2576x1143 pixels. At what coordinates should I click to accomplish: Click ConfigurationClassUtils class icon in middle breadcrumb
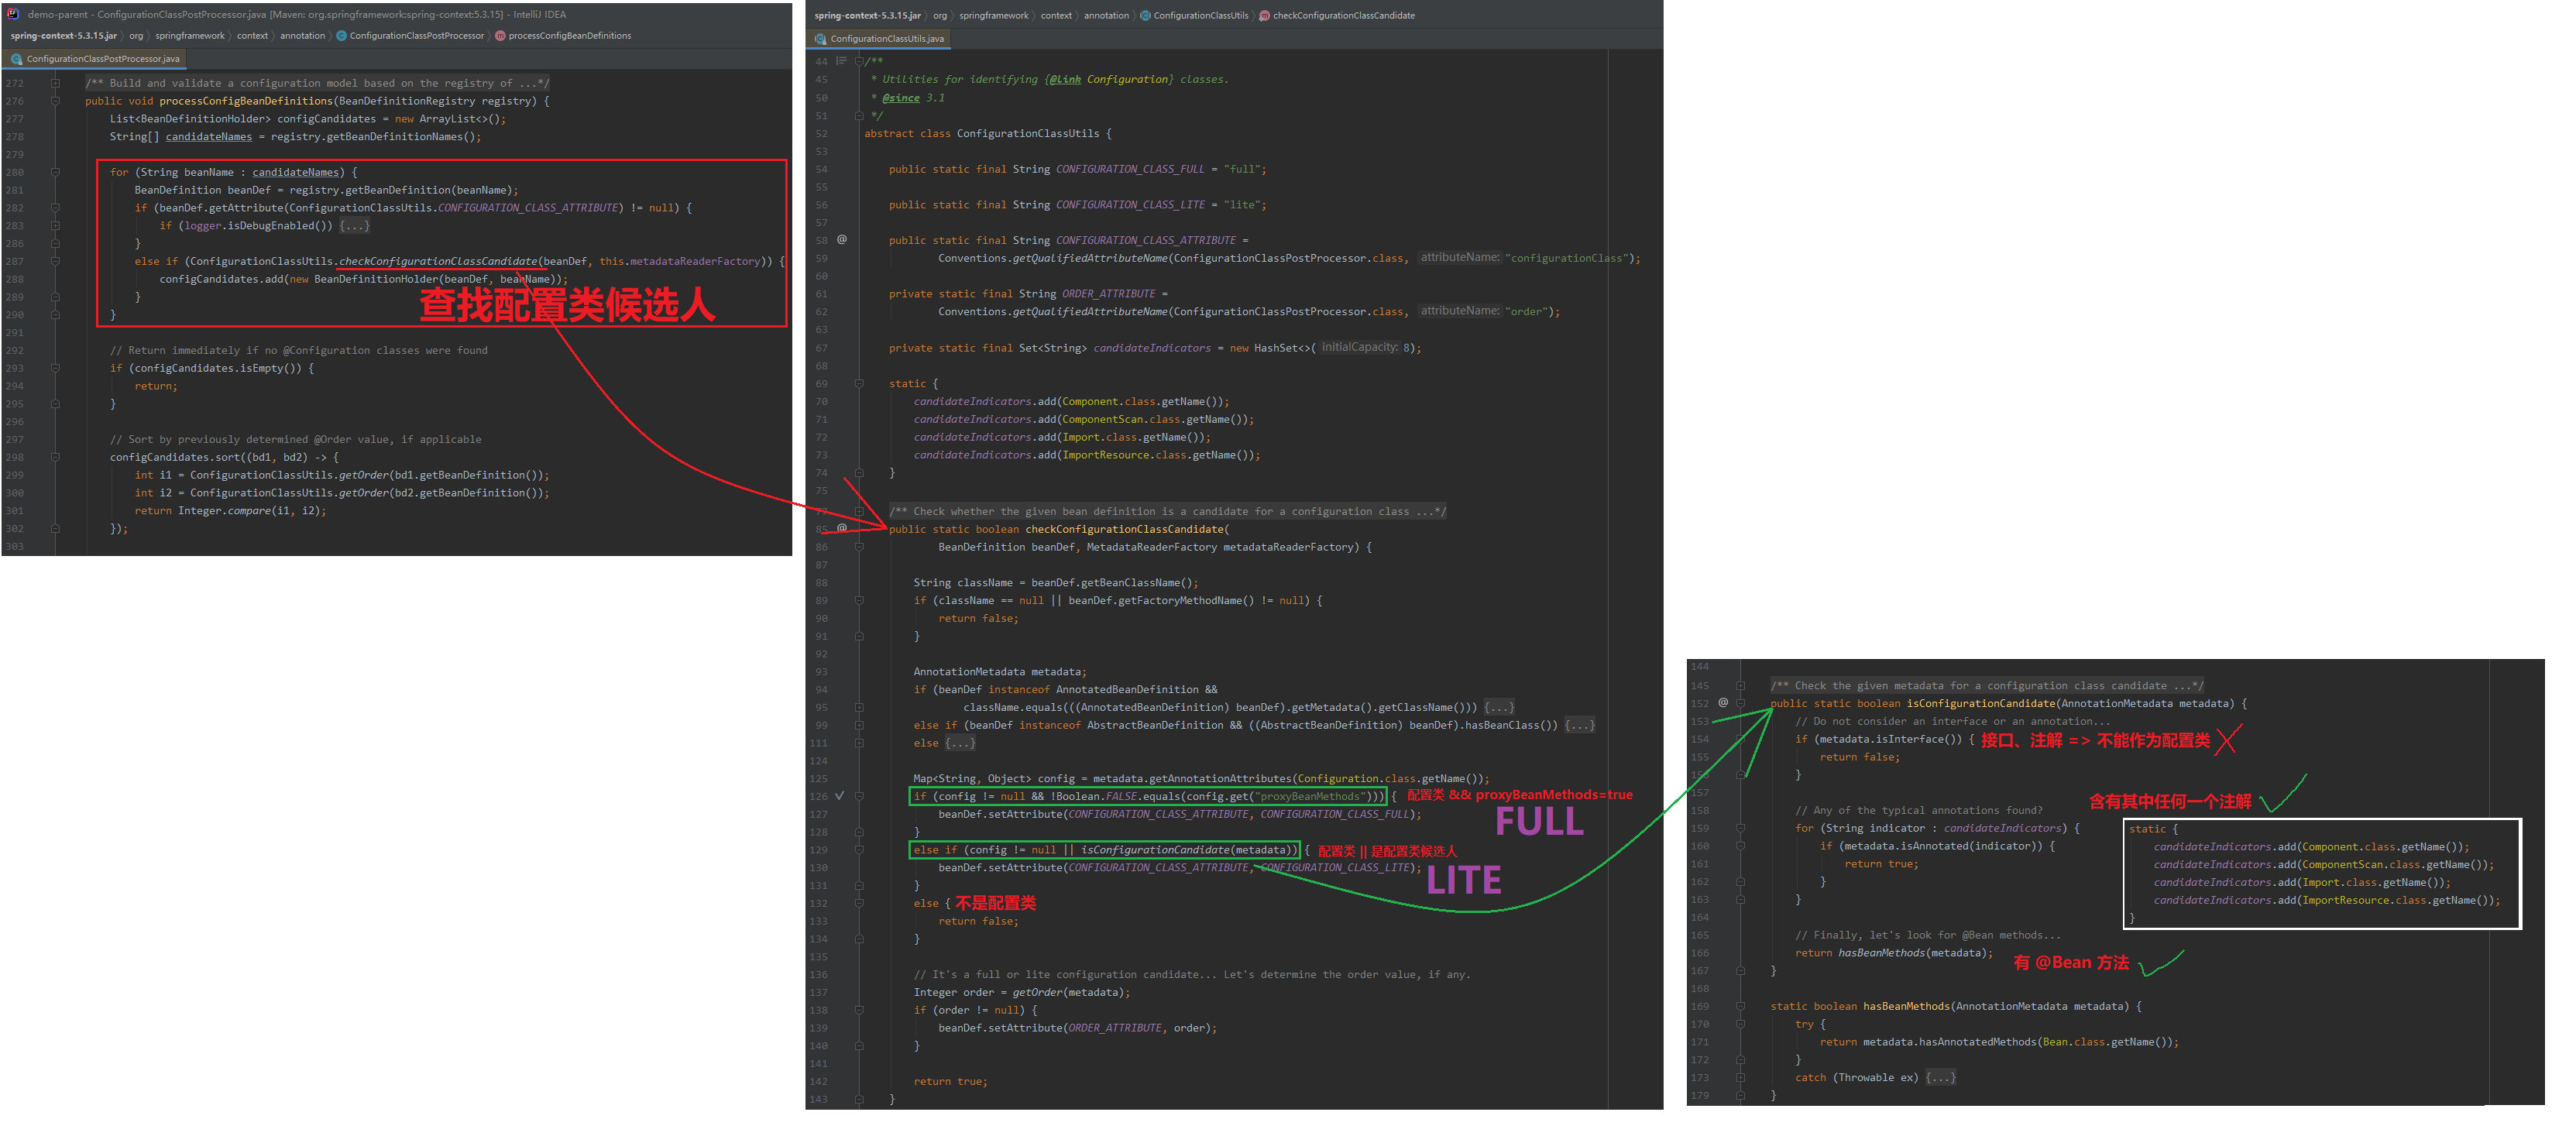[x=1145, y=16]
